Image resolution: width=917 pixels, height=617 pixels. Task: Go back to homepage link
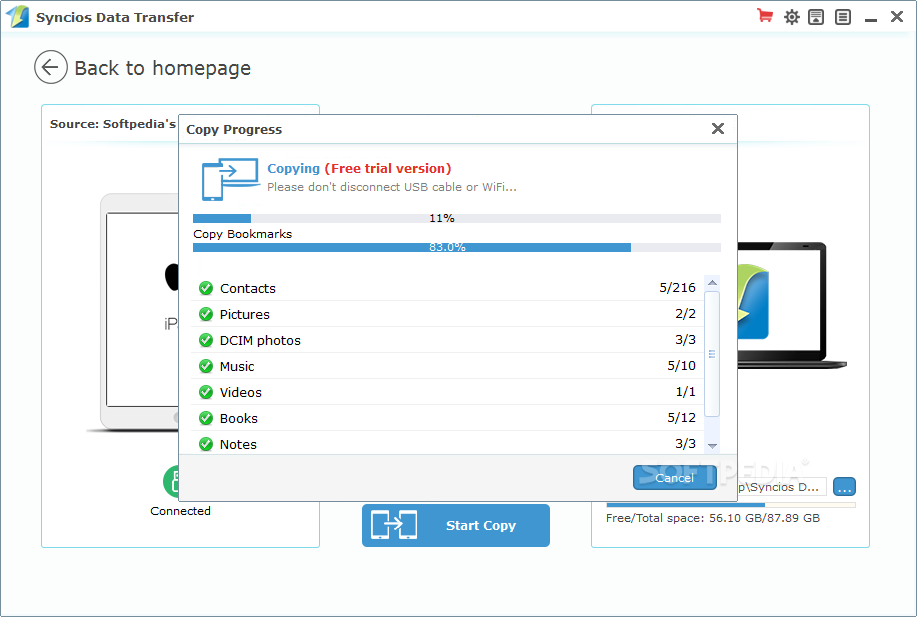point(163,68)
